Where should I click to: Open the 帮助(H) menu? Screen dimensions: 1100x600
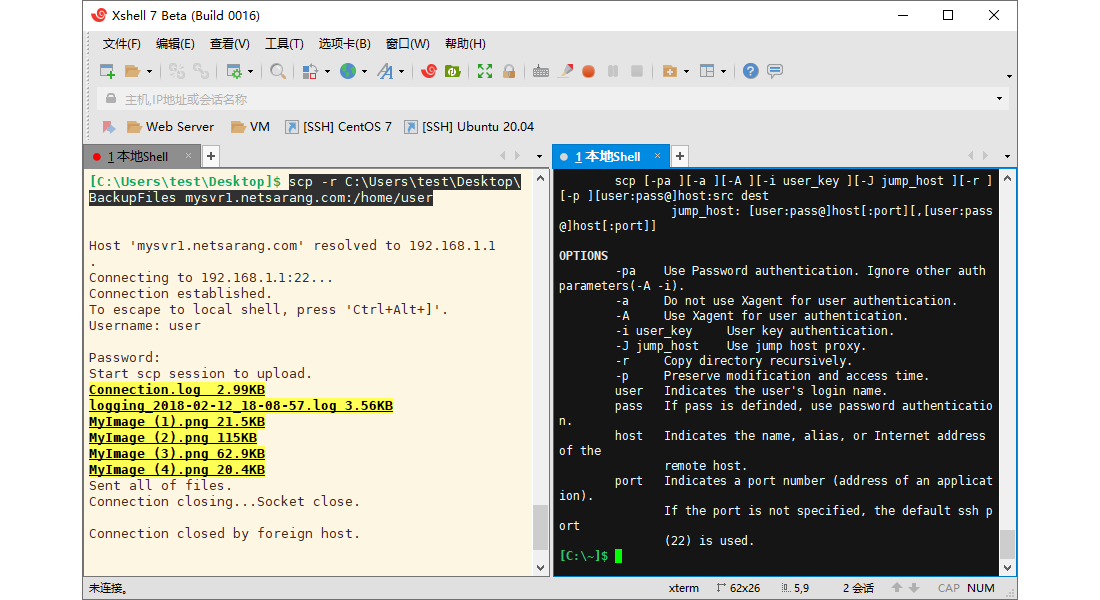pos(465,44)
